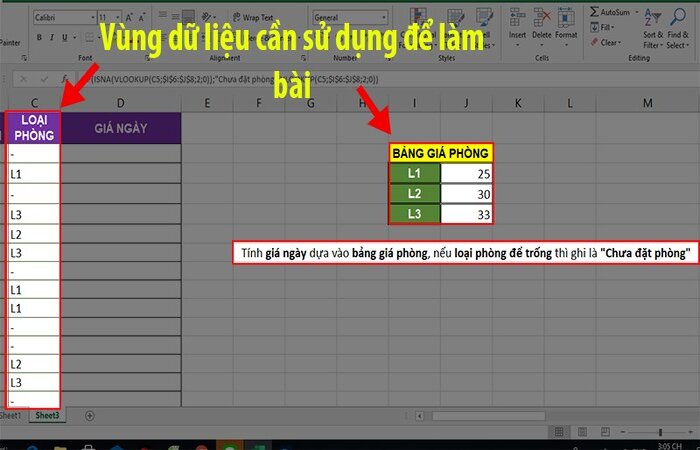Confirm the formula with the checkmark icon
The height and width of the screenshot is (450, 700).
click(44, 79)
